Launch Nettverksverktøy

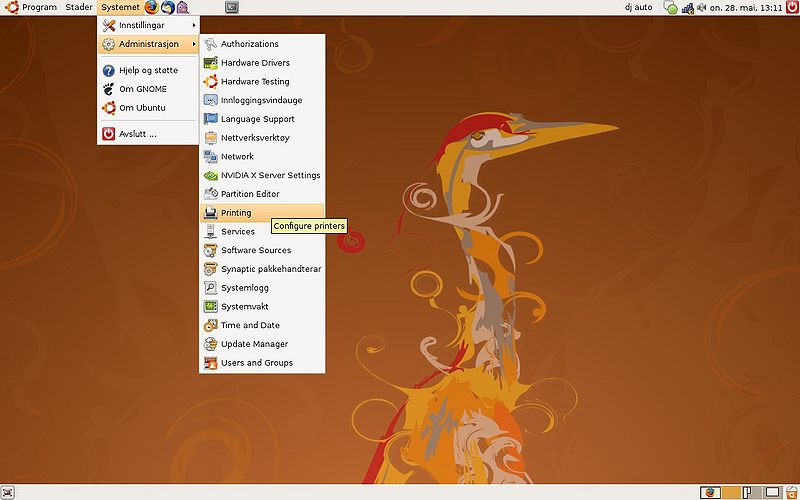pos(262,138)
